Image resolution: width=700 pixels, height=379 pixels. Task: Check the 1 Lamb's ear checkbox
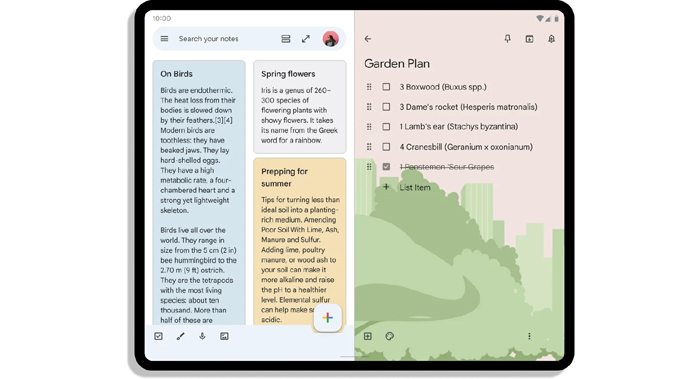386,127
